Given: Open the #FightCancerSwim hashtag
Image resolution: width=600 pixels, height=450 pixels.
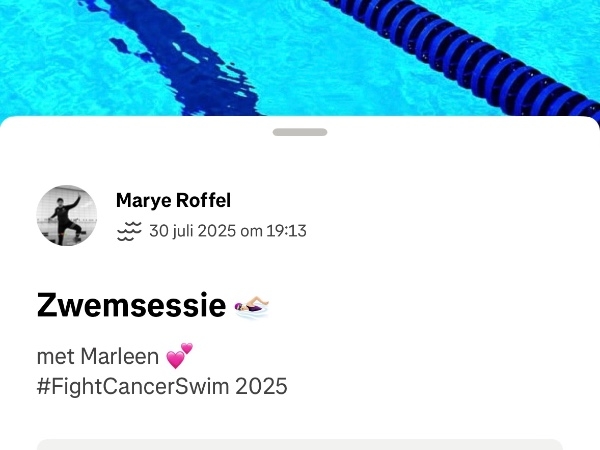Looking at the screenshot, I should [x=133, y=386].
